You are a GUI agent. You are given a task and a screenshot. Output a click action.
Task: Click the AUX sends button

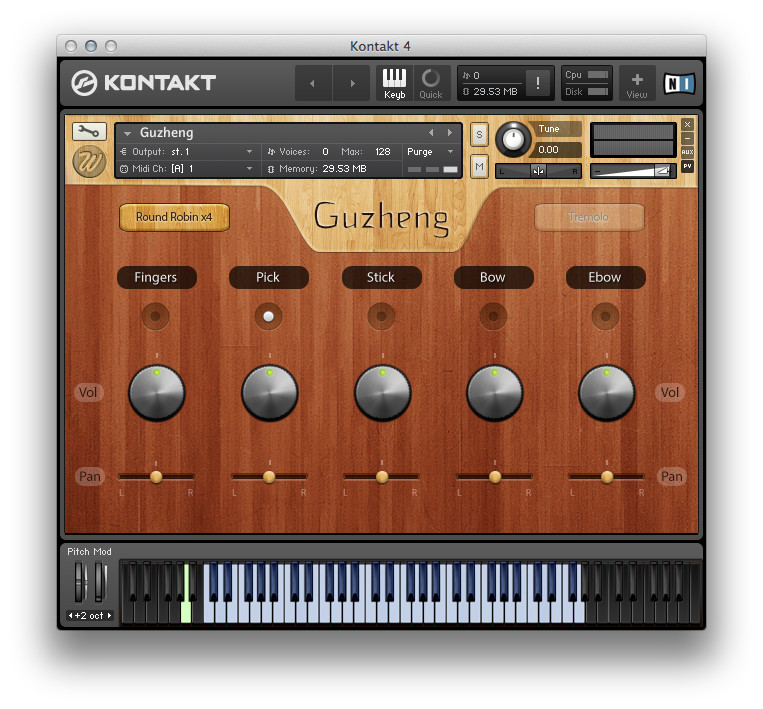(687, 152)
